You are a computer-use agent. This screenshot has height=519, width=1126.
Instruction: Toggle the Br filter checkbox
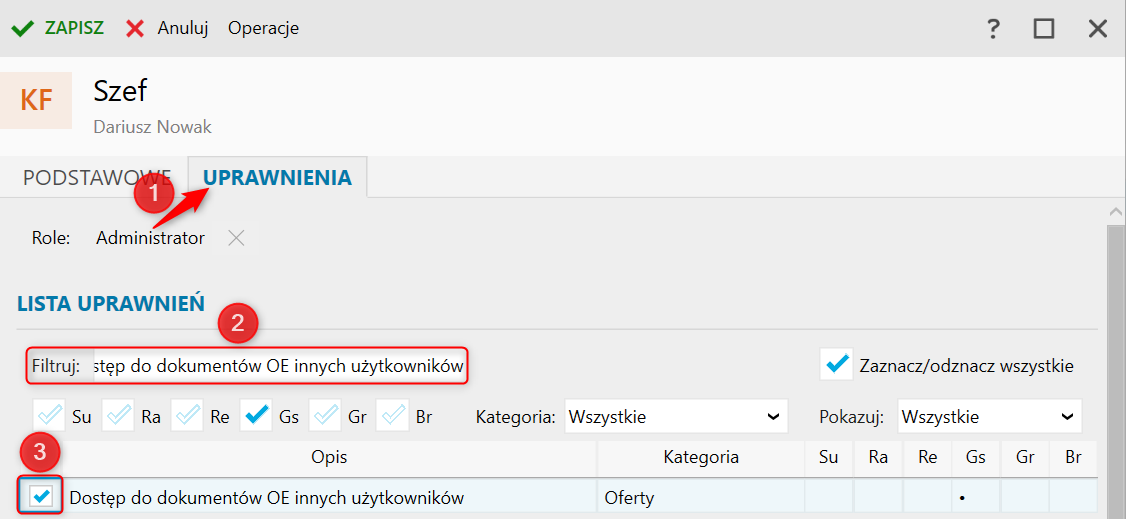[x=392, y=416]
